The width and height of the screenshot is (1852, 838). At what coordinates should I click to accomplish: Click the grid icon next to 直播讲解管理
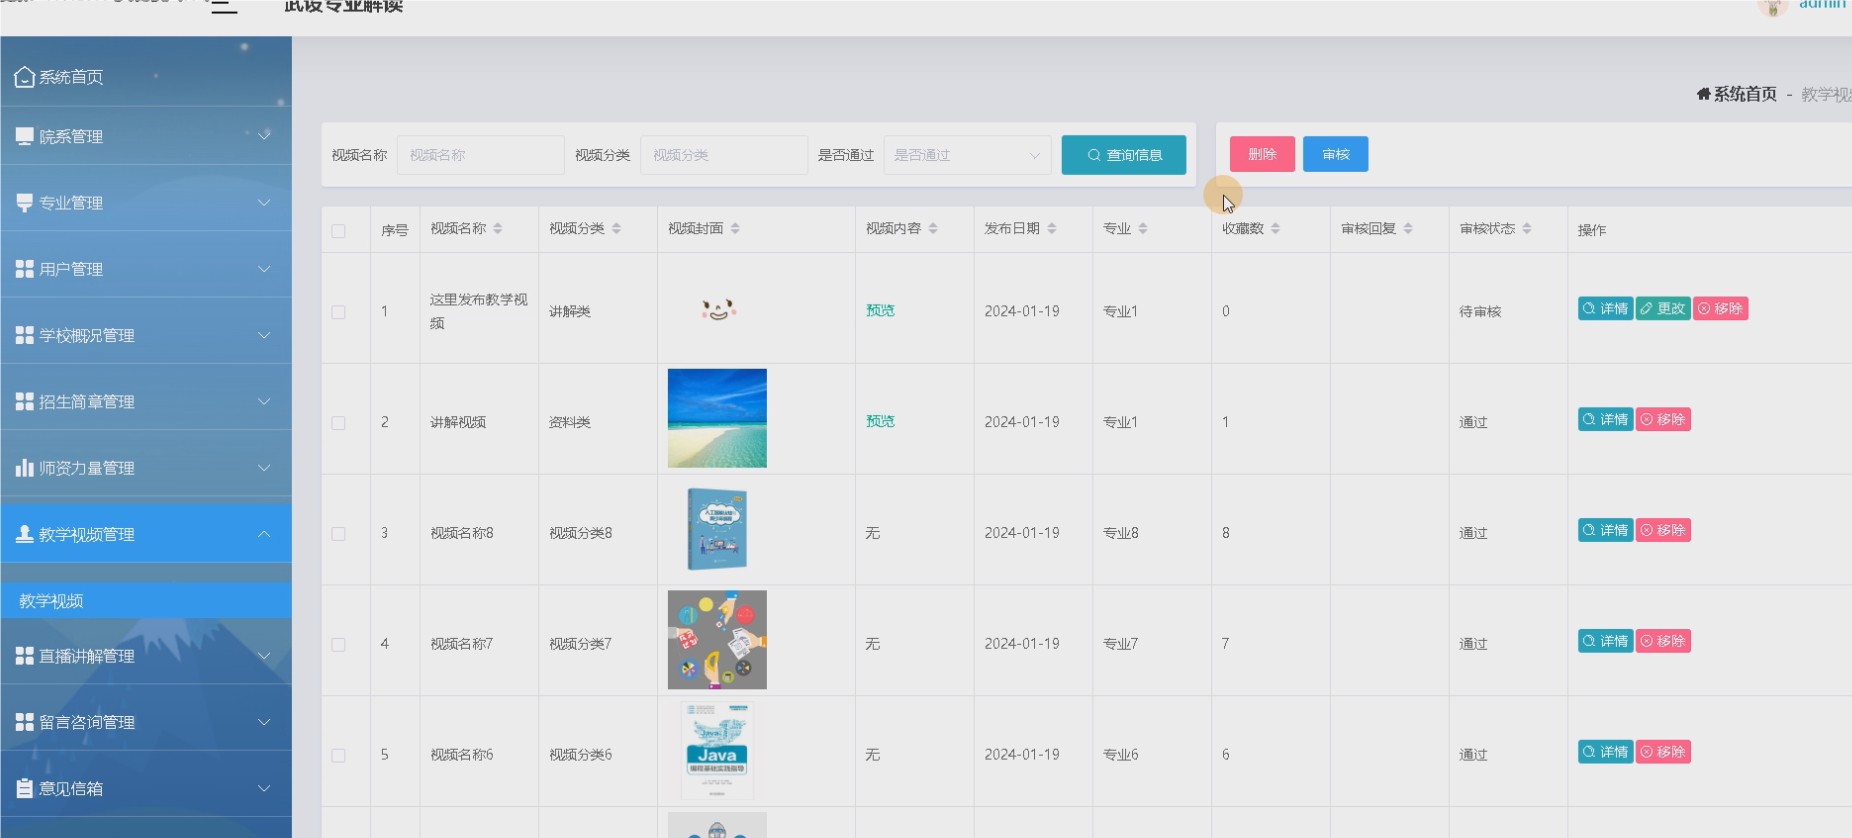(x=24, y=656)
